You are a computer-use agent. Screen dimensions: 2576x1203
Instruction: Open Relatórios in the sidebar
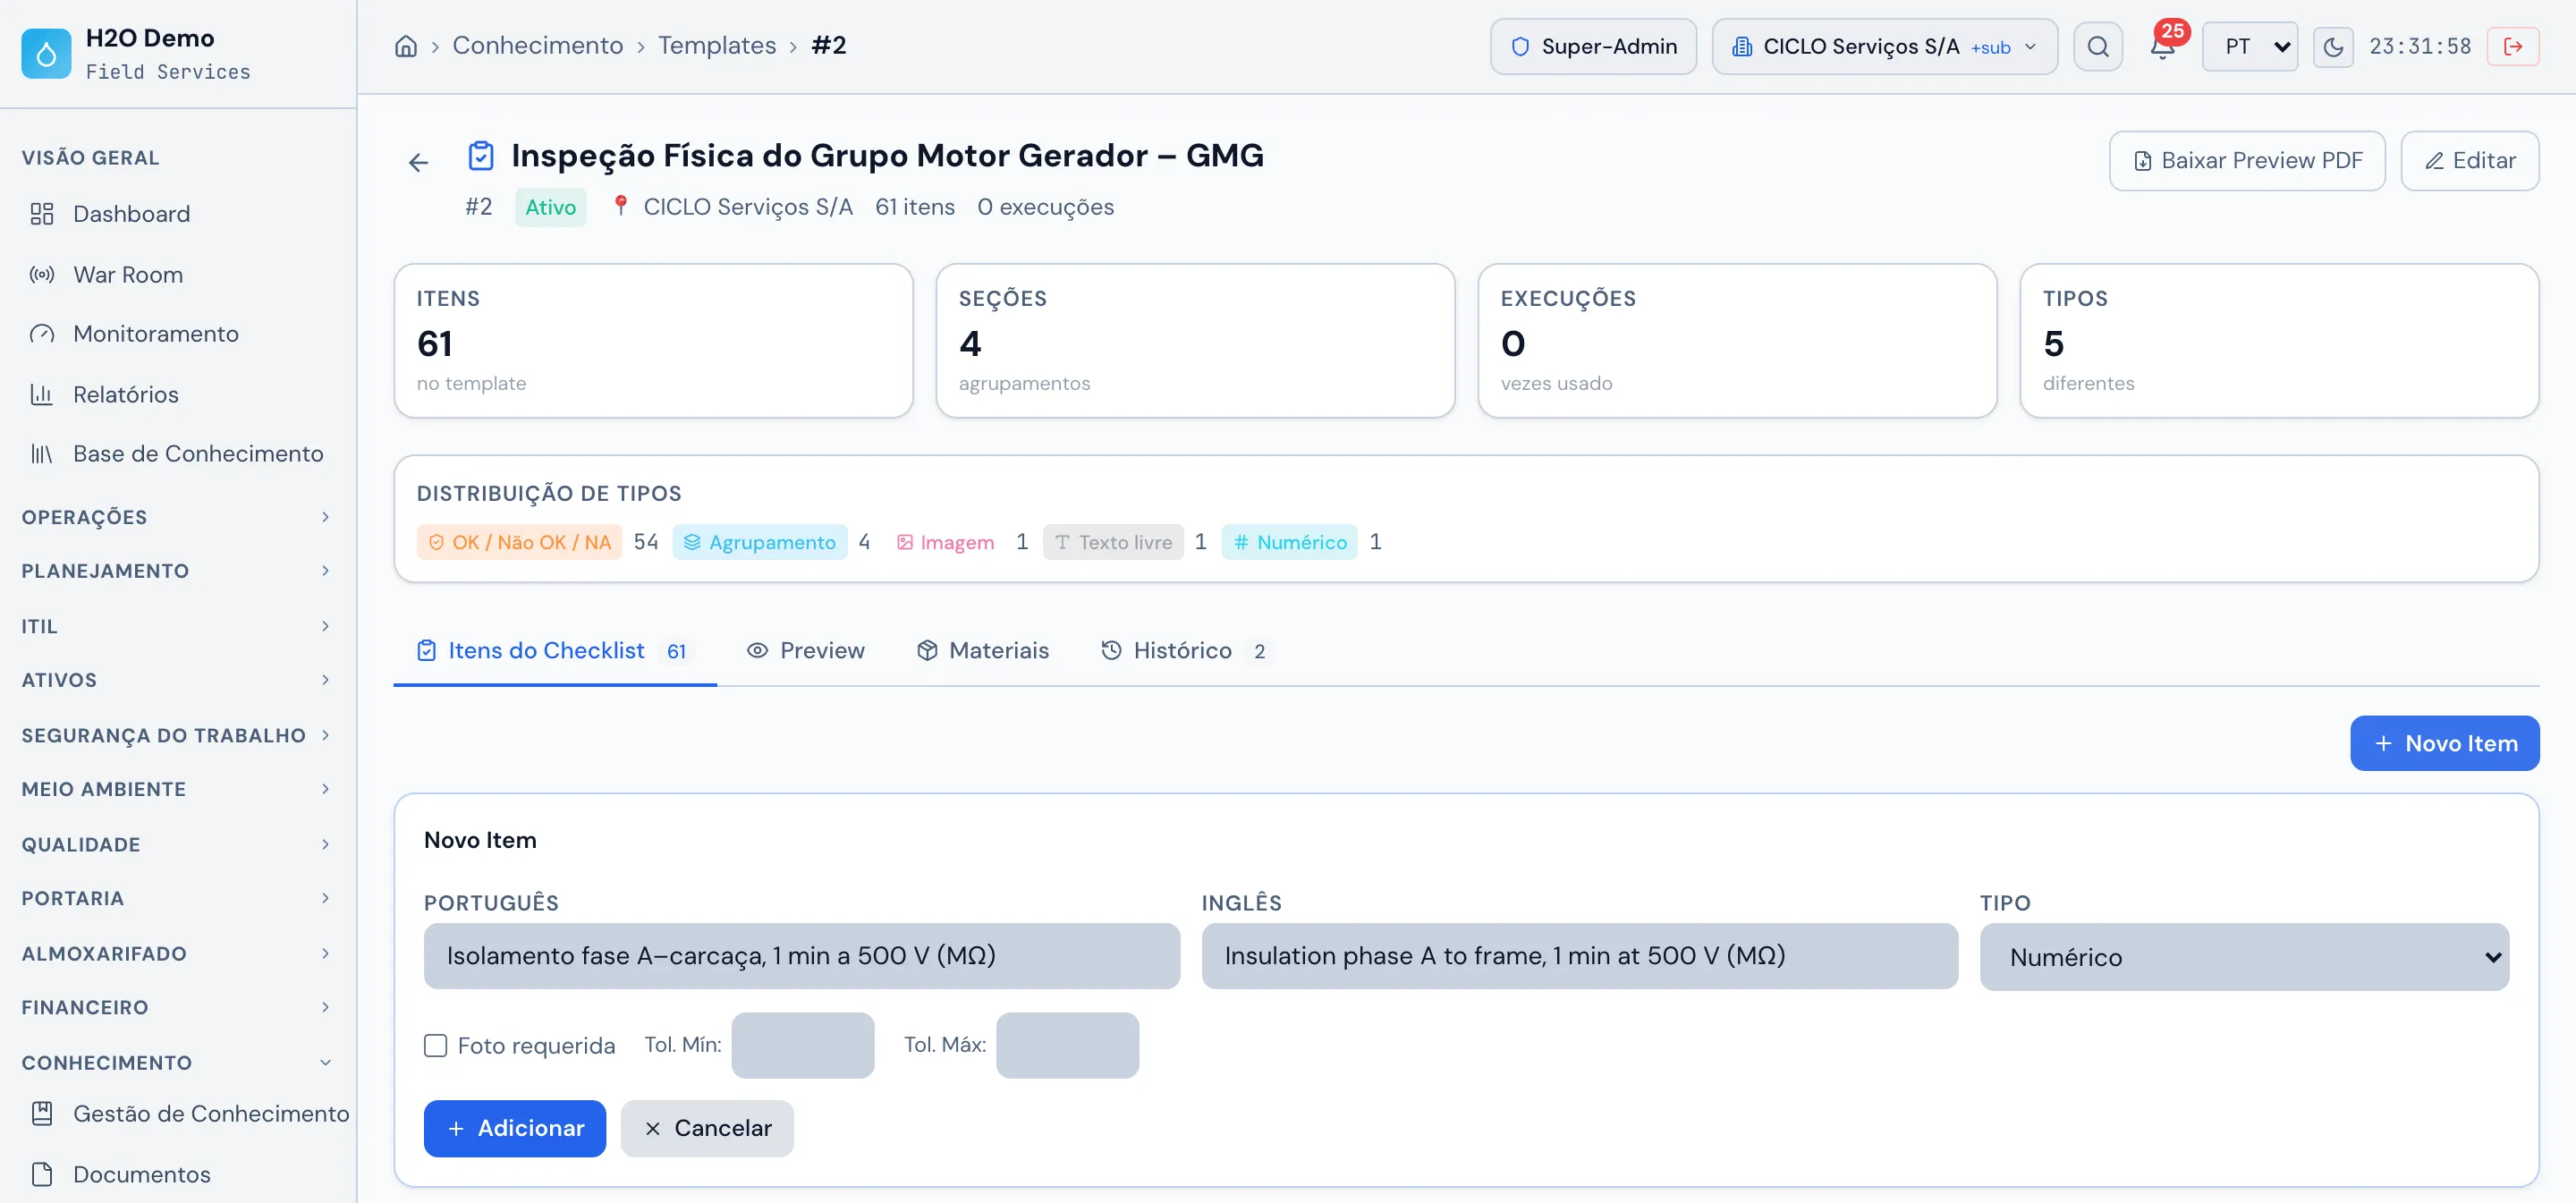pyautogui.click(x=178, y=394)
